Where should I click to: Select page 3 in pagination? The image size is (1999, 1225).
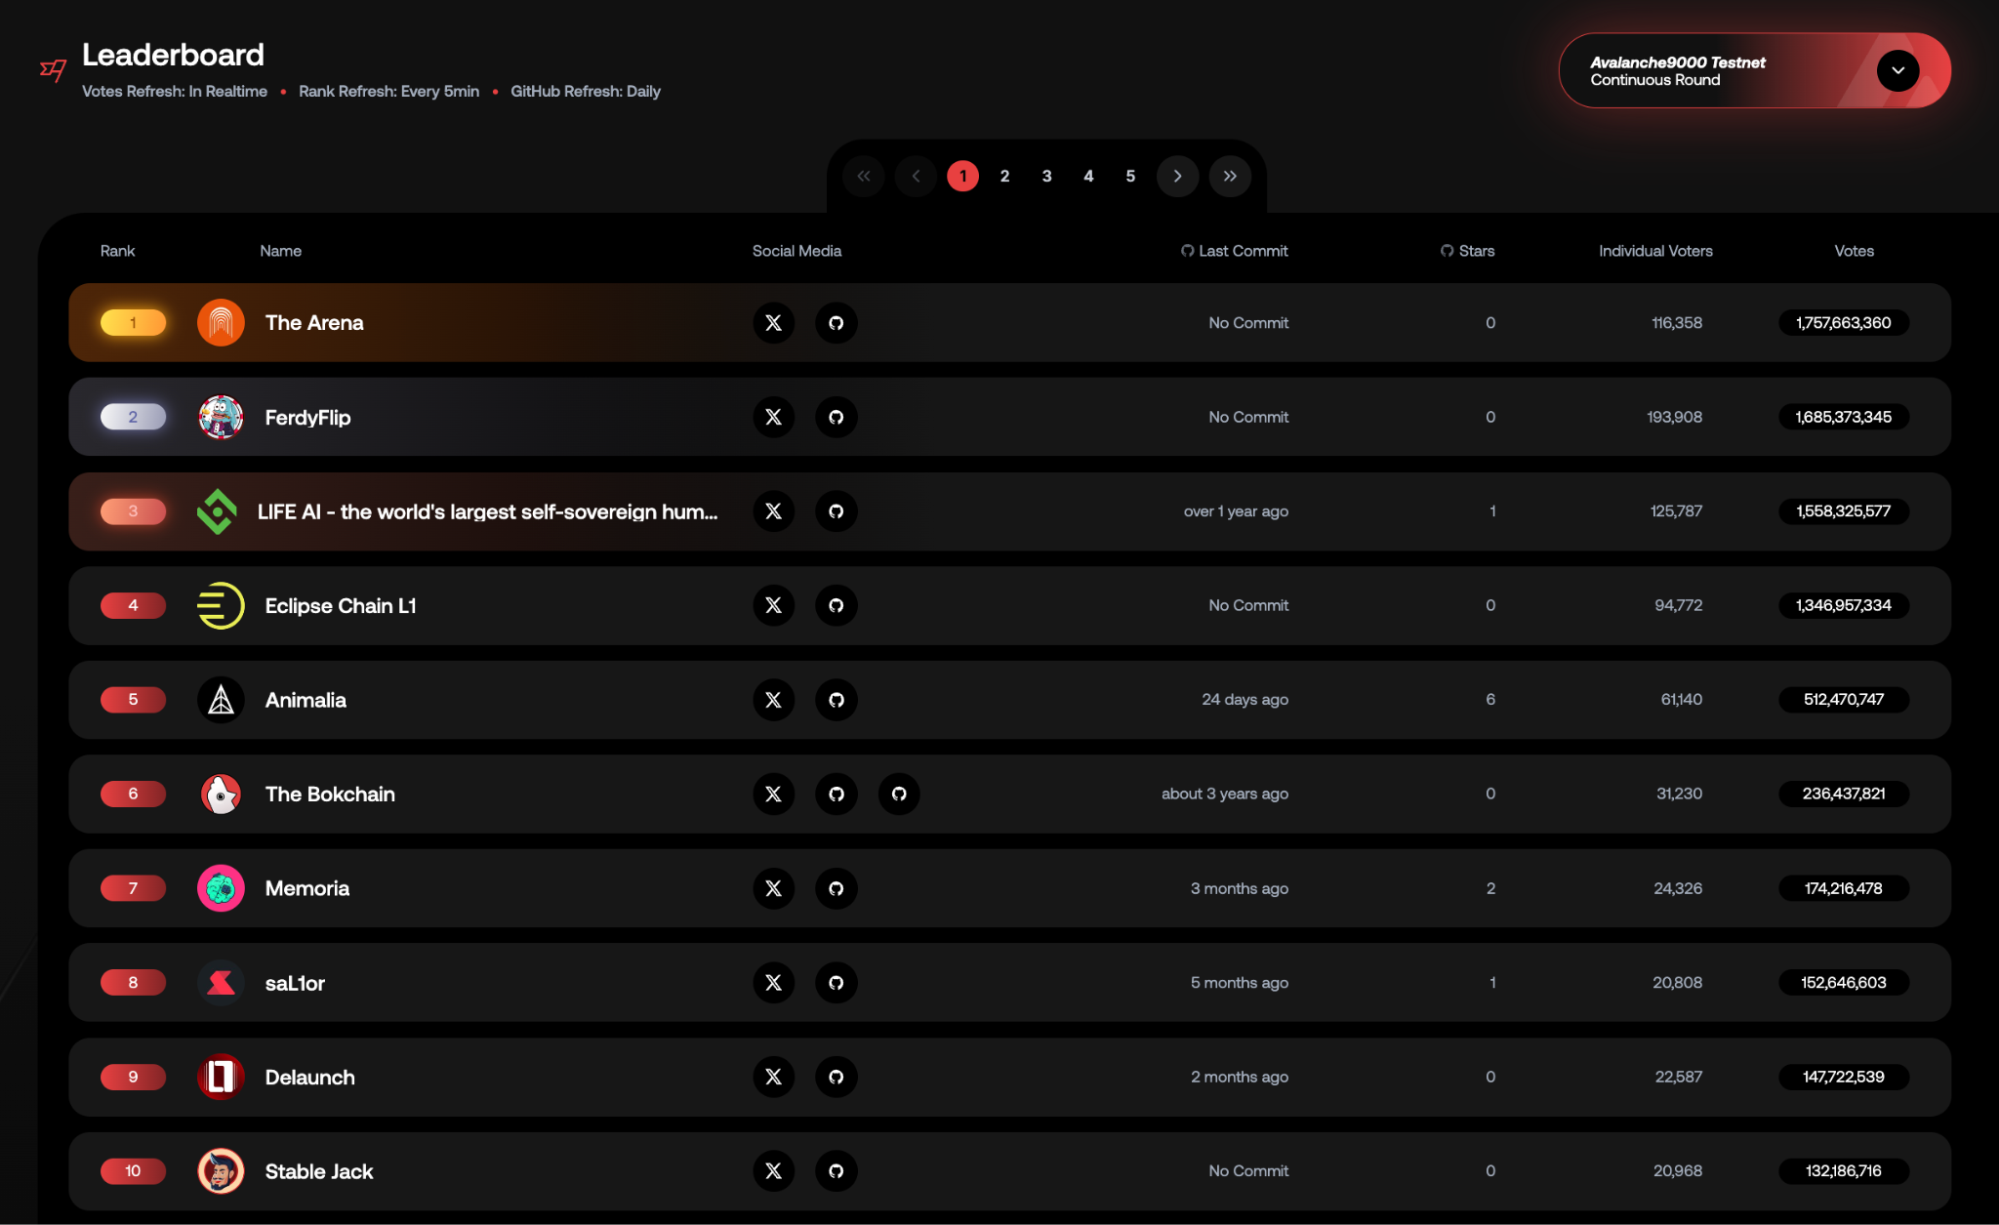click(x=1046, y=176)
